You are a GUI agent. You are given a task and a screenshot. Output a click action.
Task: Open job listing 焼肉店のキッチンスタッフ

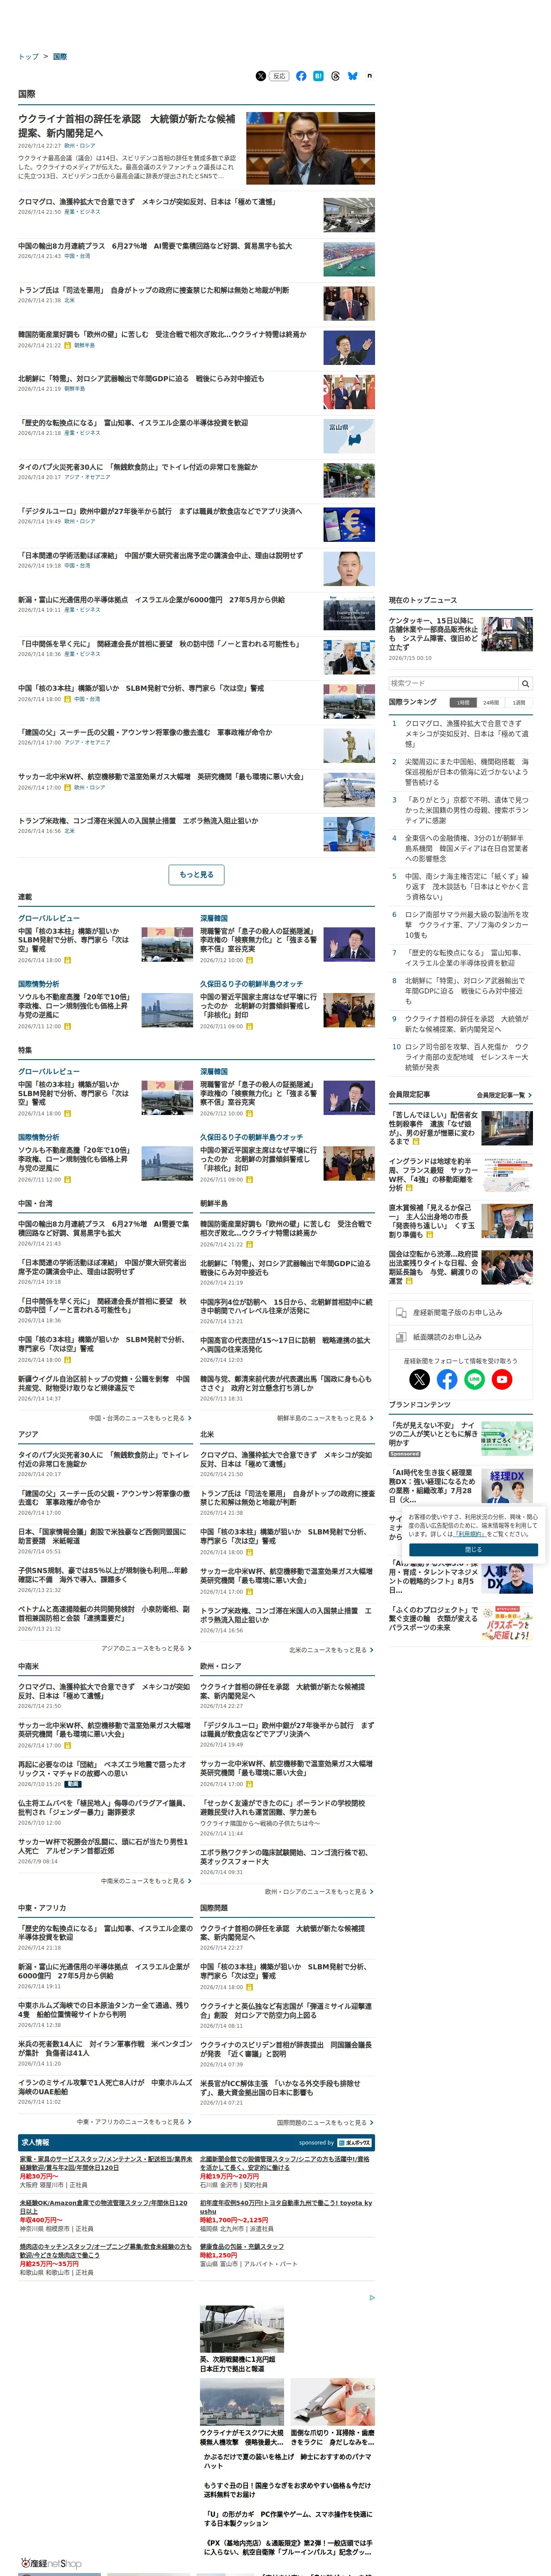(x=105, y=2250)
